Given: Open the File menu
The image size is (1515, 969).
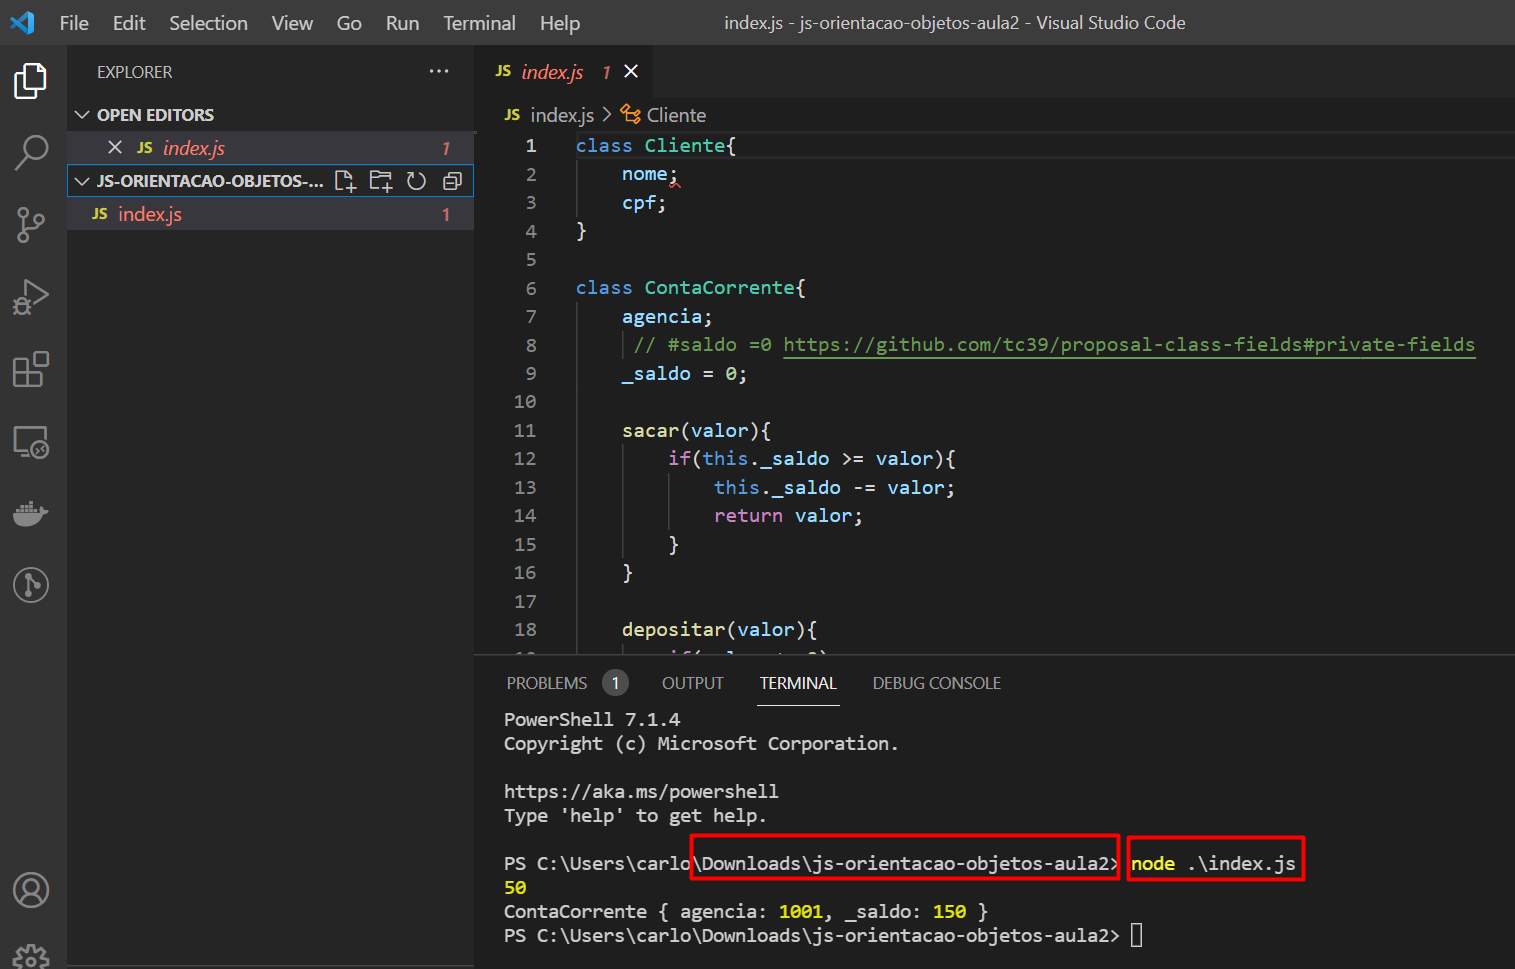Looking at the screenshot, I should 74,23.
